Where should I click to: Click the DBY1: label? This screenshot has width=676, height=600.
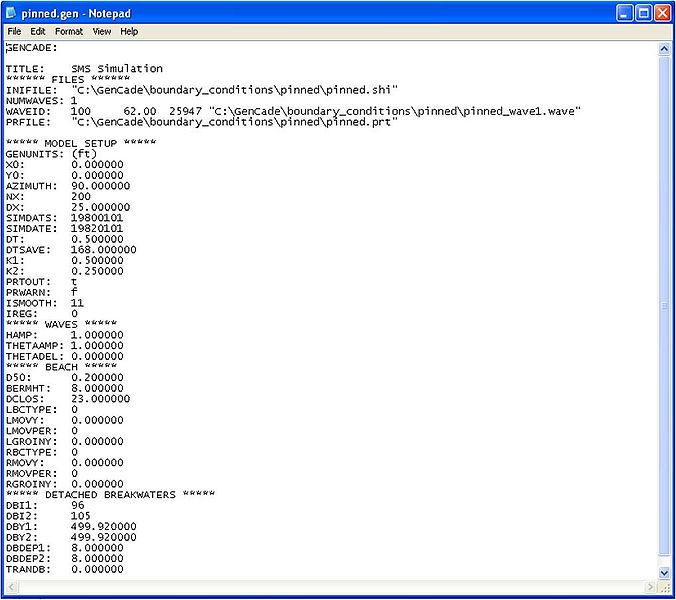click(22, 527)
